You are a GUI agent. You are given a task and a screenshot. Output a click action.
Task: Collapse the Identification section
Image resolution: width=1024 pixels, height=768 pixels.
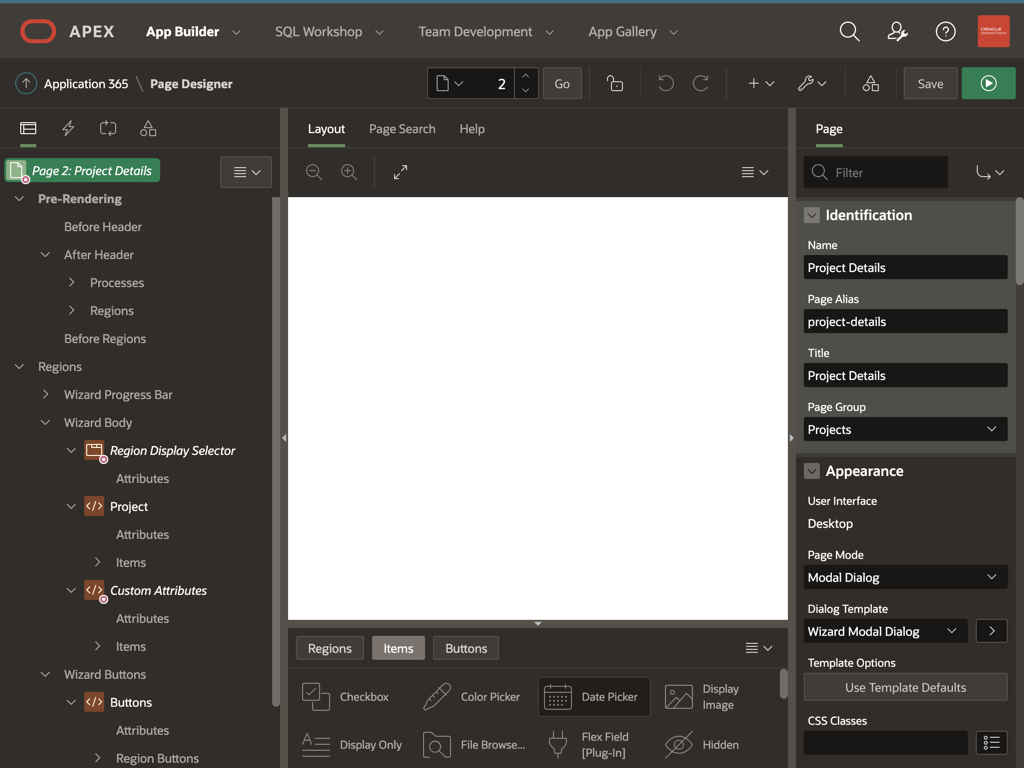click(x=812, y=215)
